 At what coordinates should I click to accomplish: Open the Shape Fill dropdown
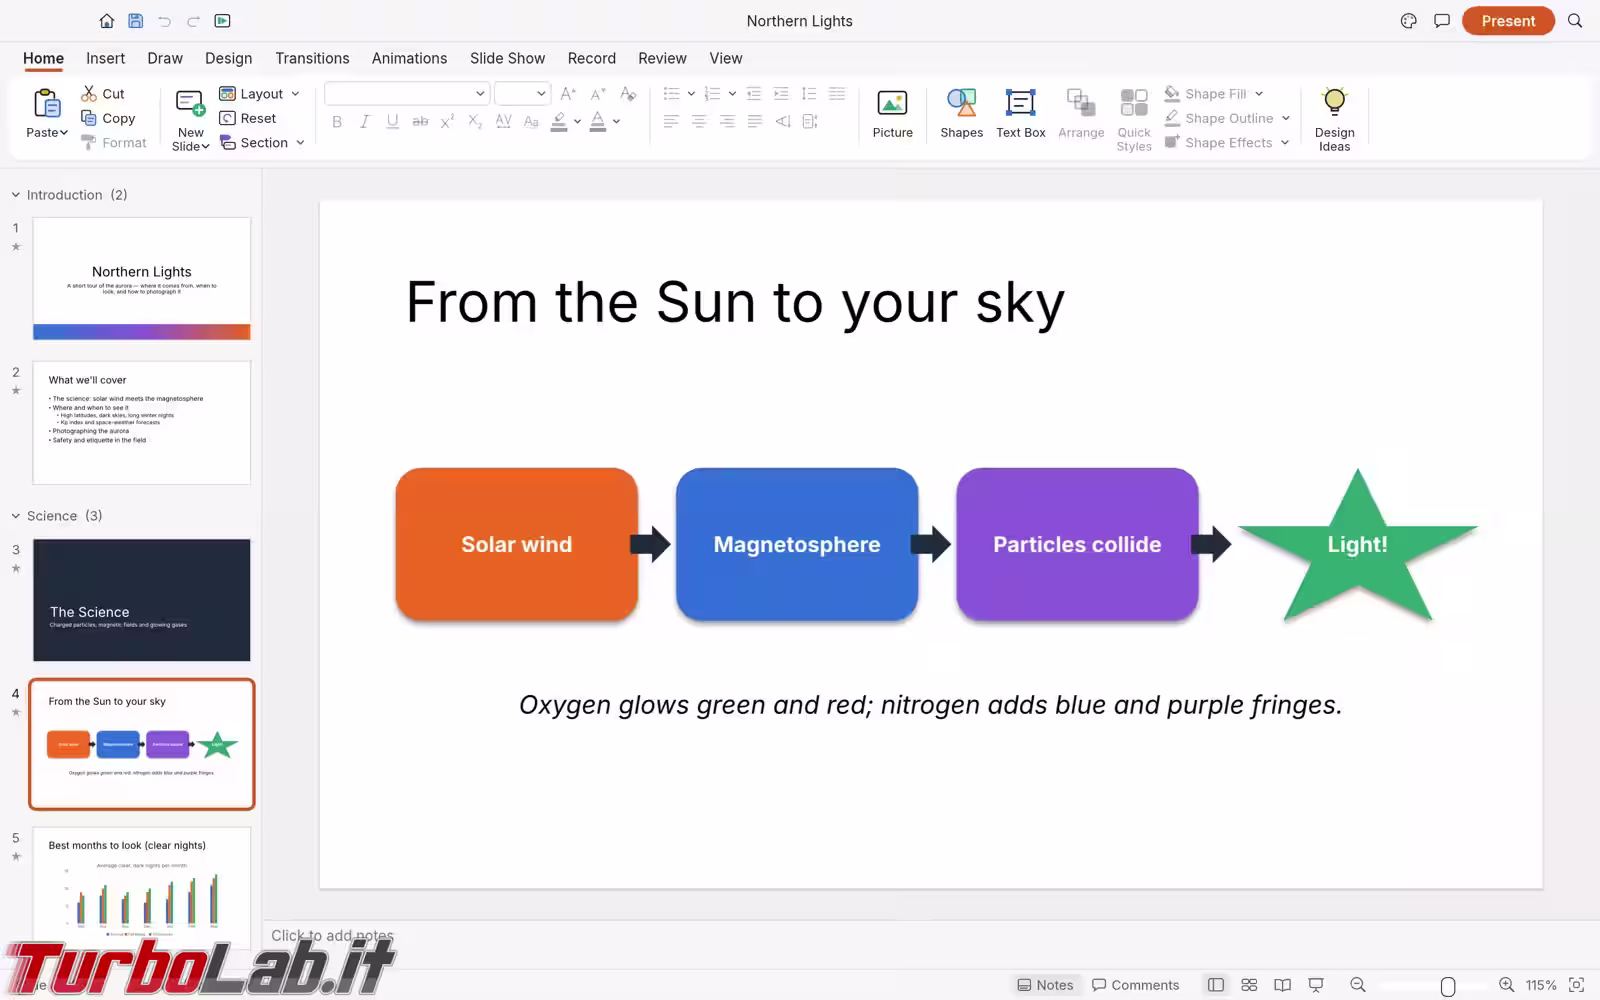(x=1259, y=93)
